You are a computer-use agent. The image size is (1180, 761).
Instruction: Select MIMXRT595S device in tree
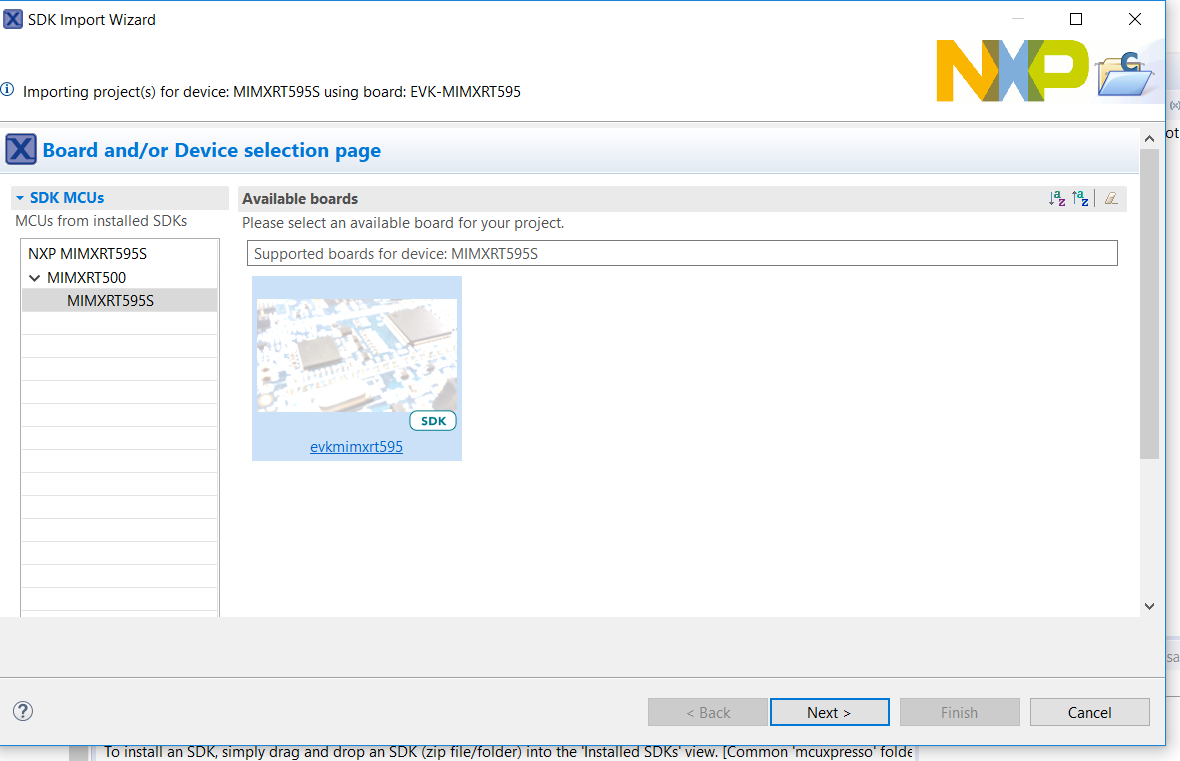click(110, 300)
